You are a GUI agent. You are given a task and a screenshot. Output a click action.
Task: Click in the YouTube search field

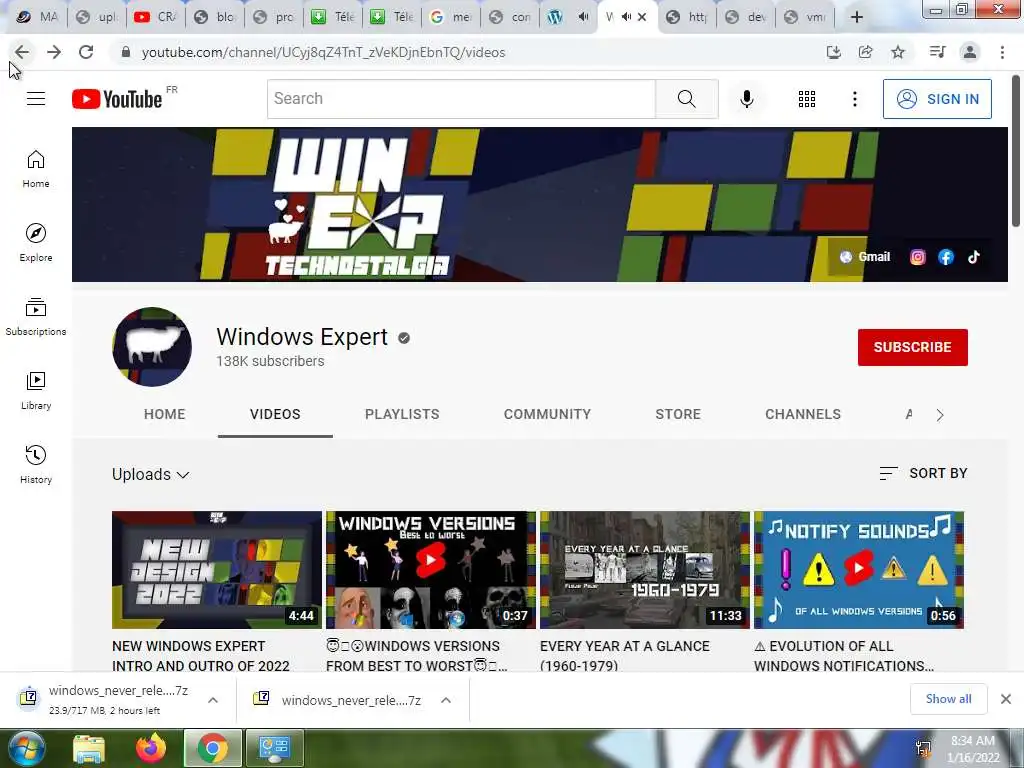[x=461, y=99]
